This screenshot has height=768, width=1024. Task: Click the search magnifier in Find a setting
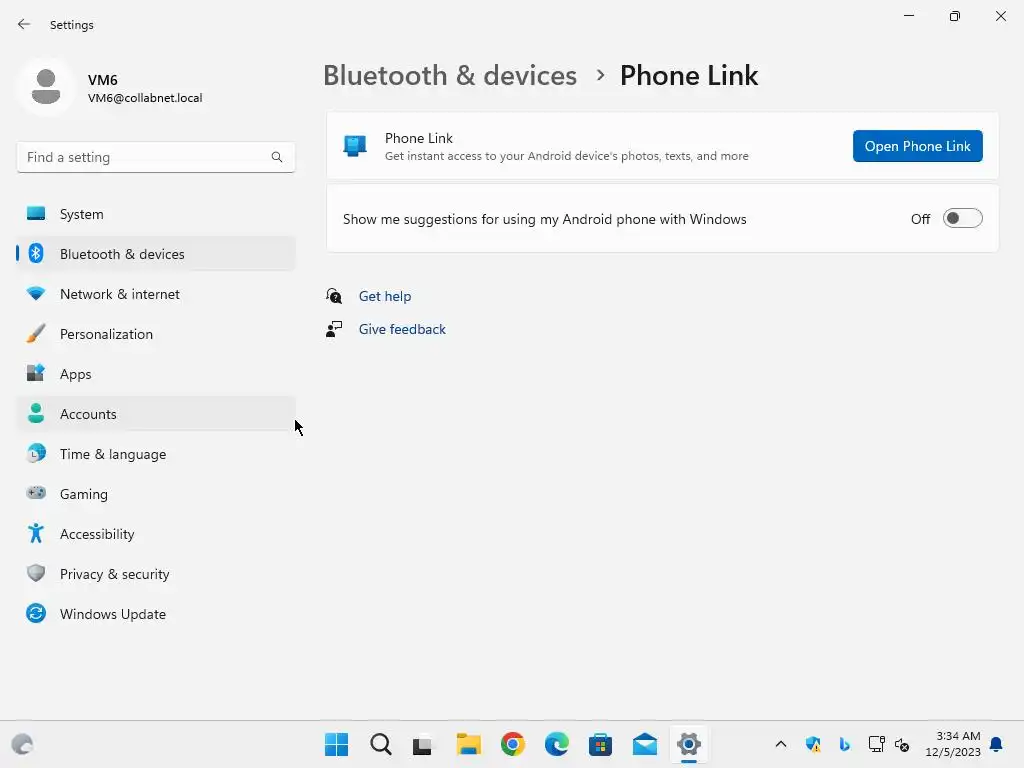(x=277, y=157)
